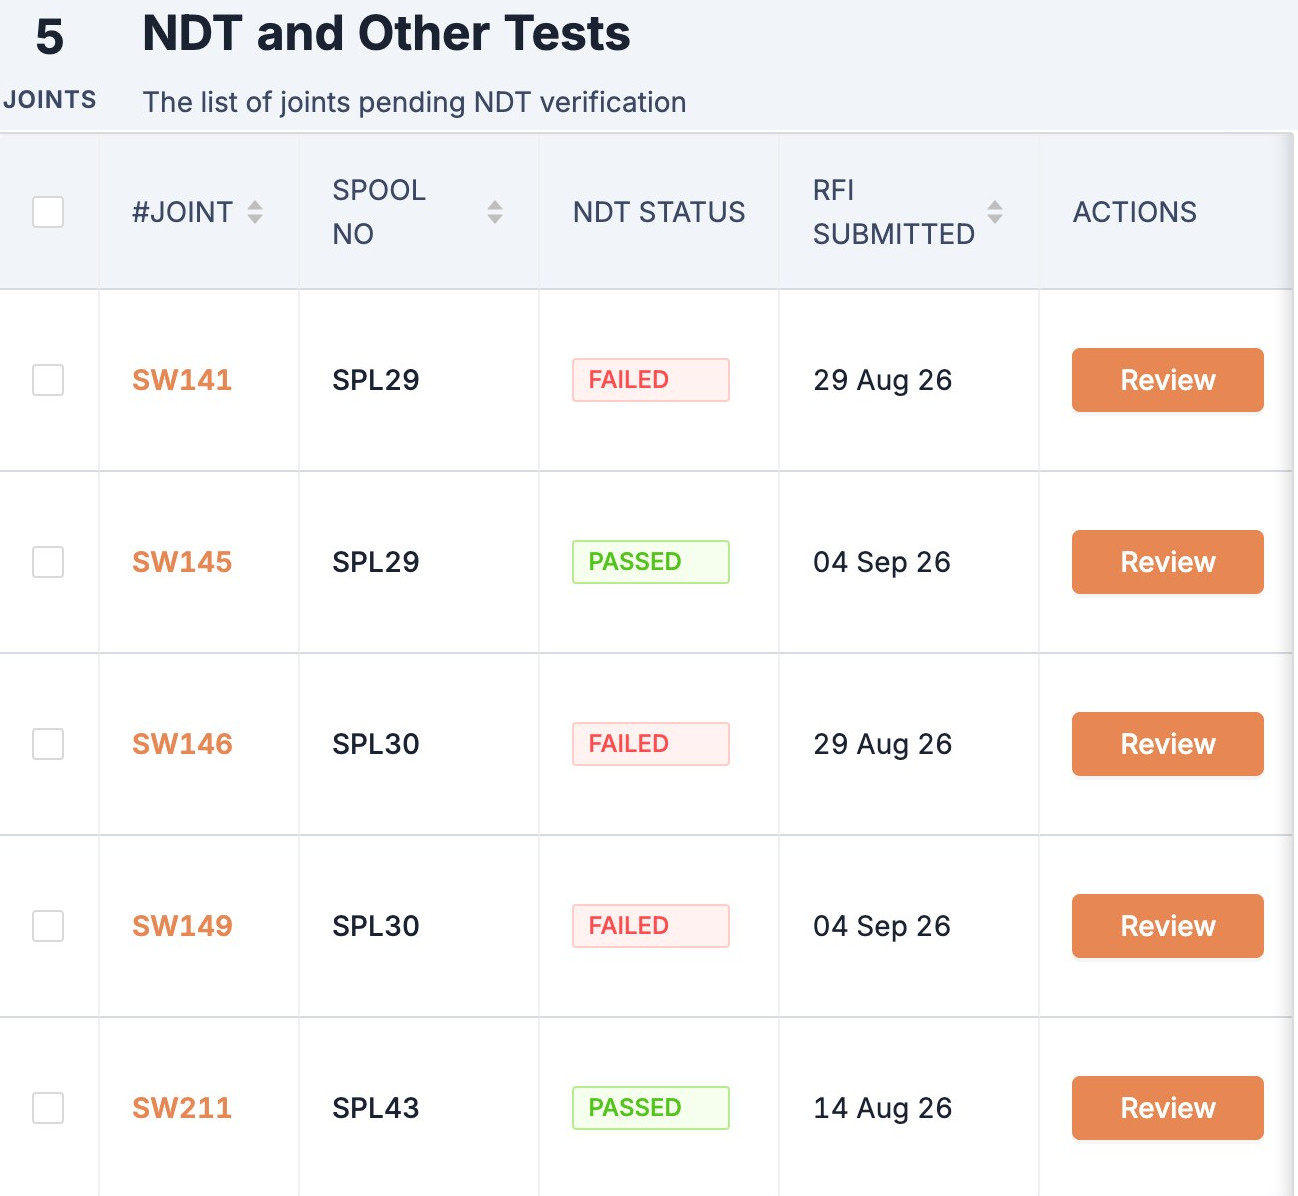1298x1196 pixels.
Task: Click the FAILED status of SW146
Action: (651, 744)
